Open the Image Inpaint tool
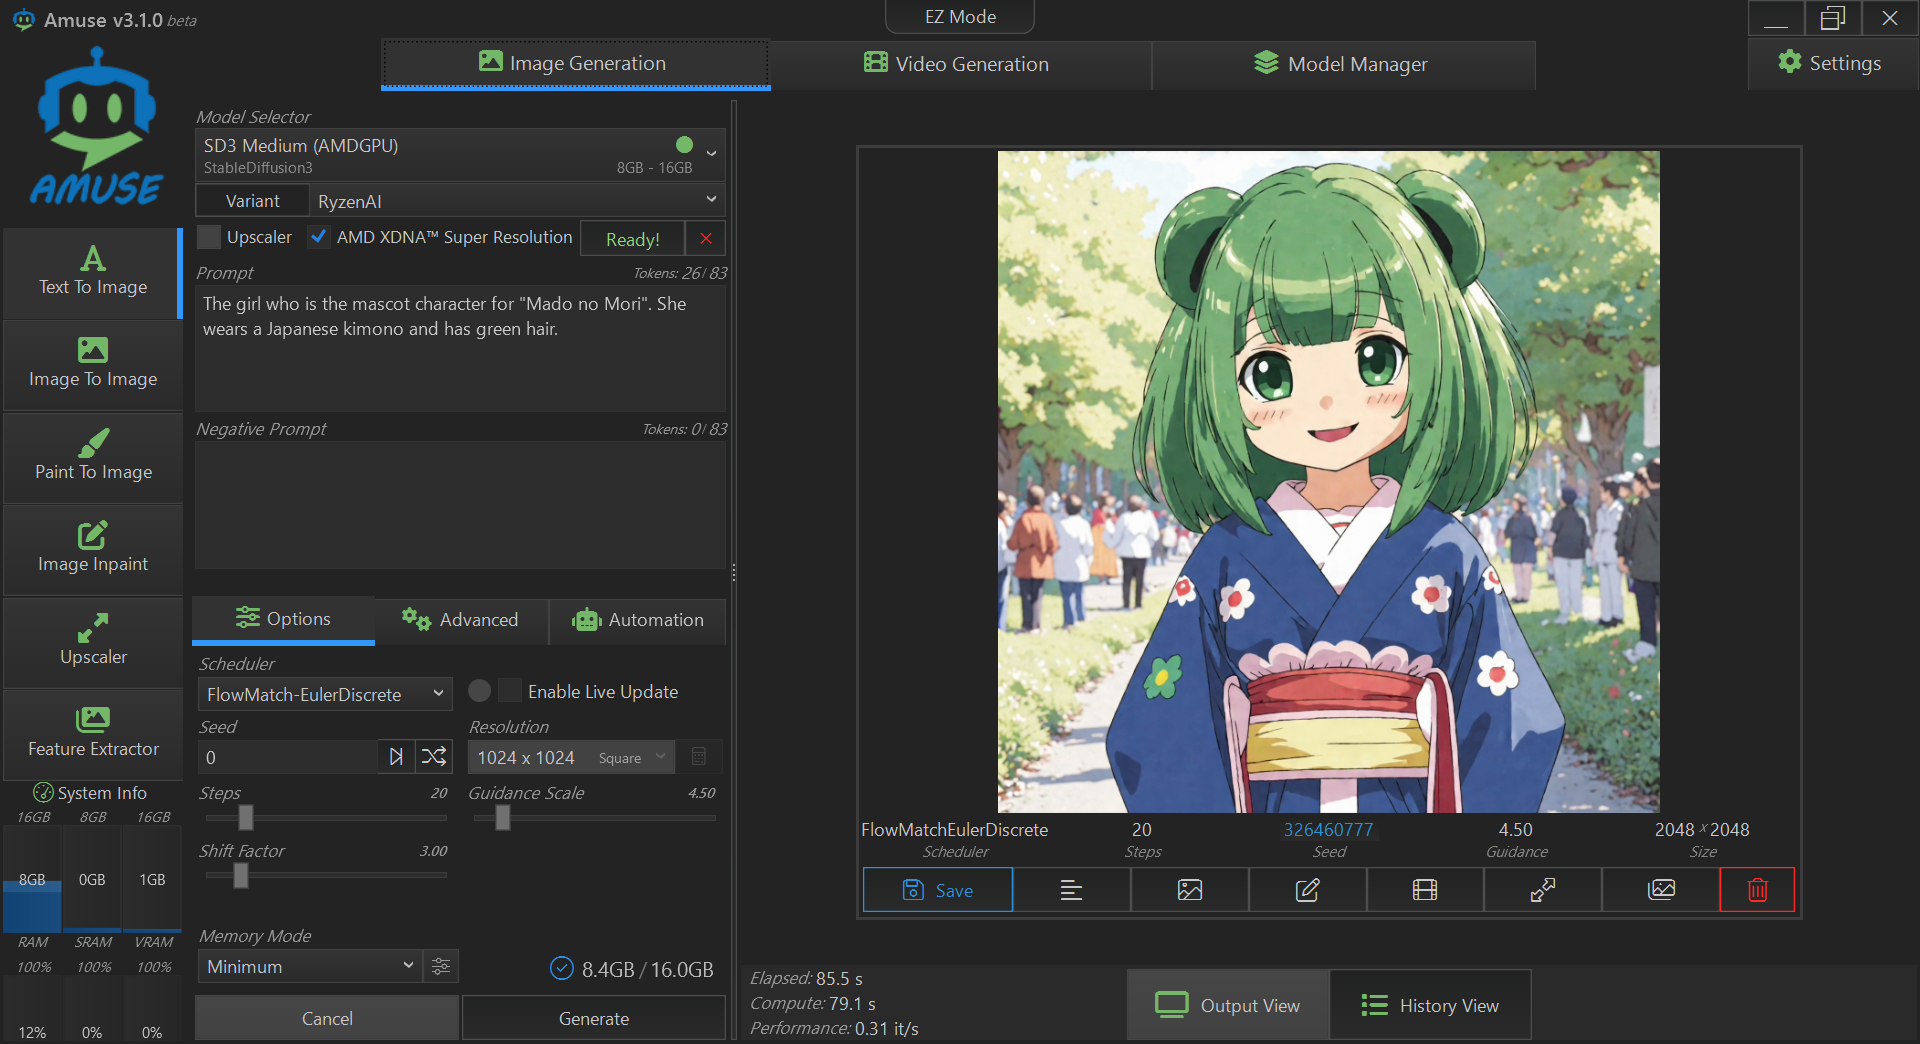 (x=93, y=549)
